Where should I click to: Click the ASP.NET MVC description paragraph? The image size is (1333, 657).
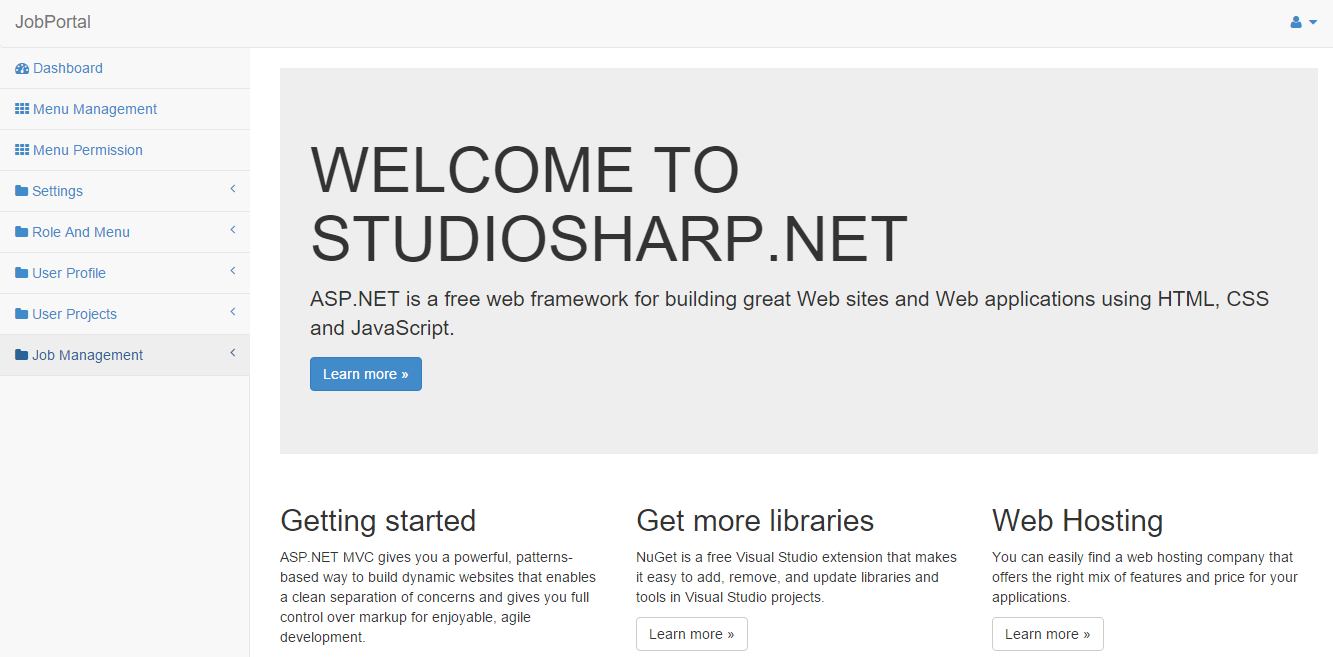tap(438, 597)
